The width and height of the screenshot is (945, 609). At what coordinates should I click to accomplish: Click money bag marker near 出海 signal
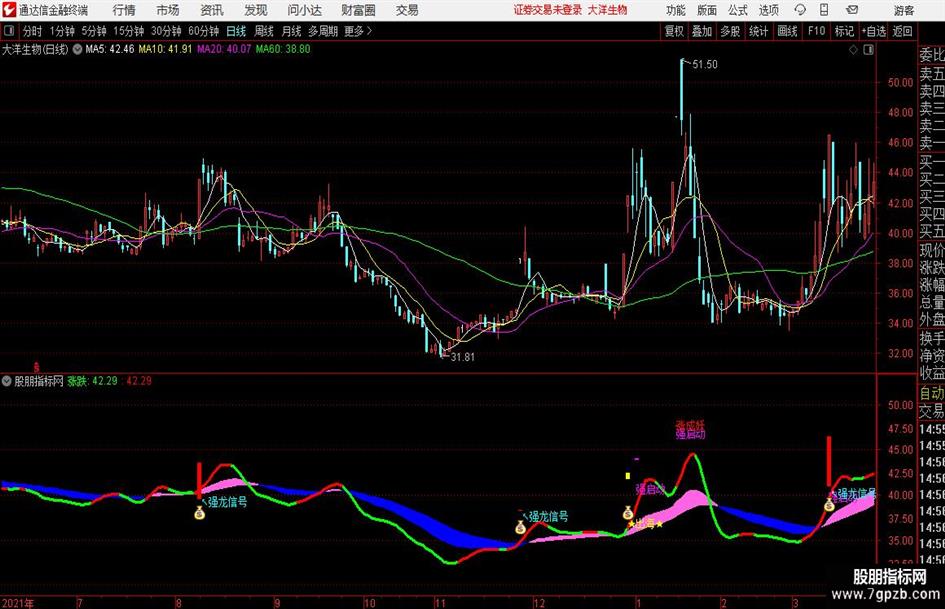point(628,513)
